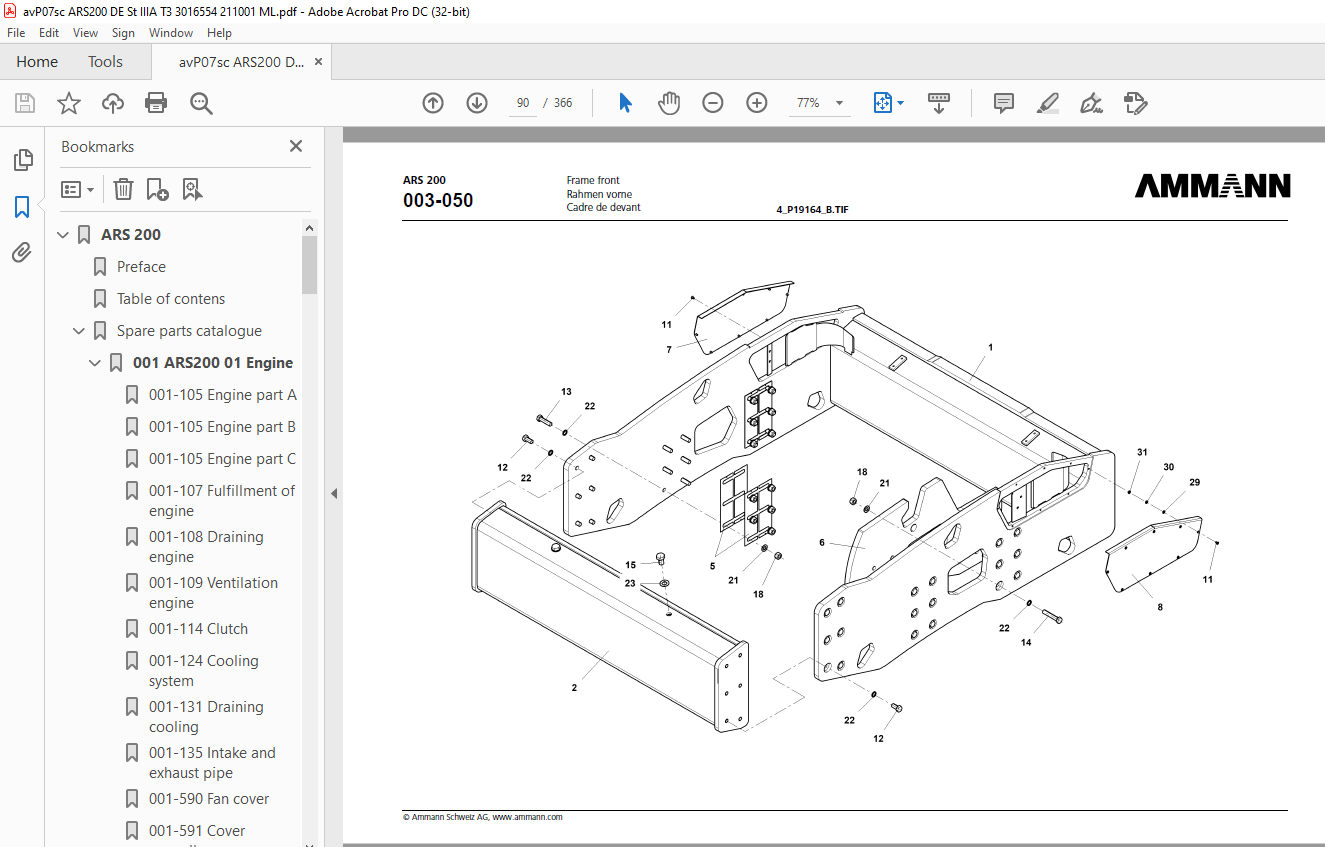Open the 001-105 Engine part C bookmark

(223, 459)
